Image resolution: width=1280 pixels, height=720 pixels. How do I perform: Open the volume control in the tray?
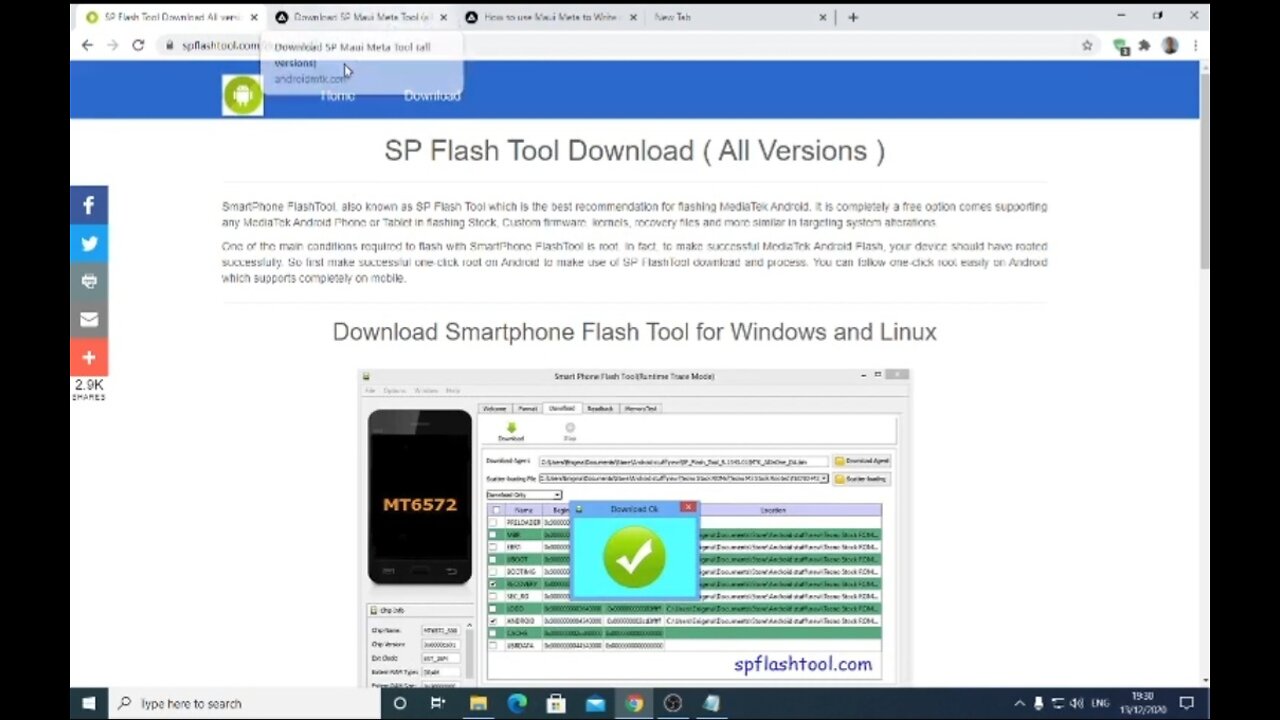1077,703
